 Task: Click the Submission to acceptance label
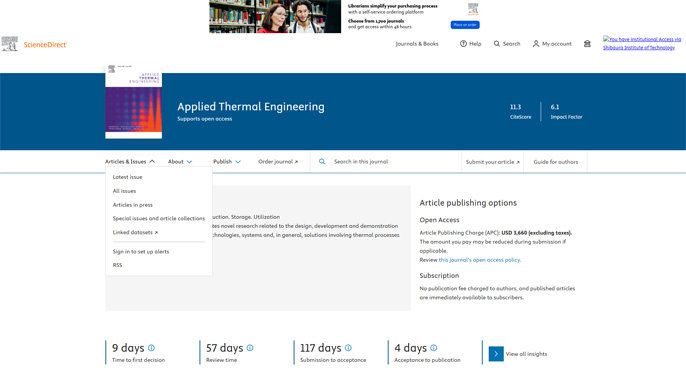(333, 360)
